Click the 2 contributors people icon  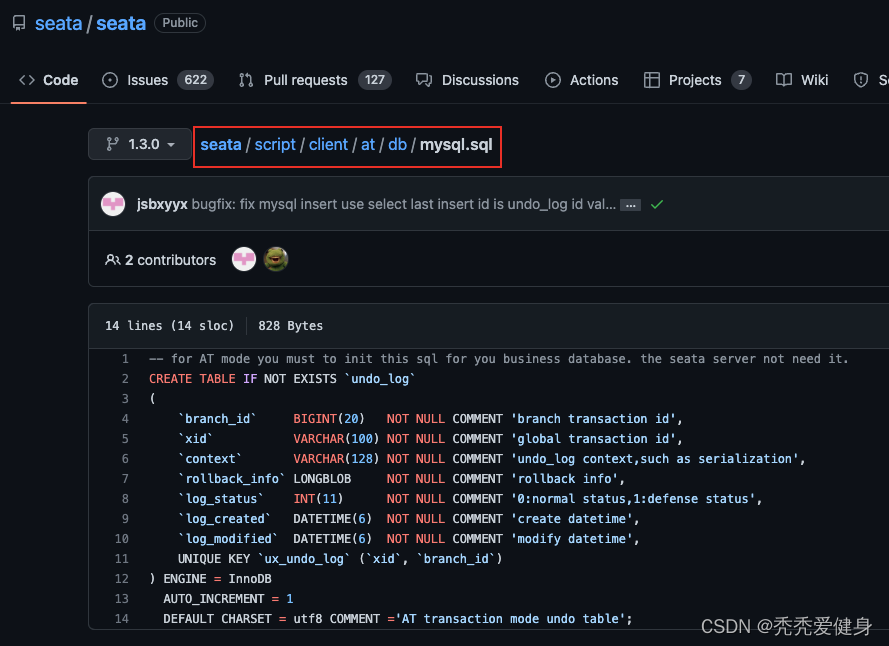[113, 260]
